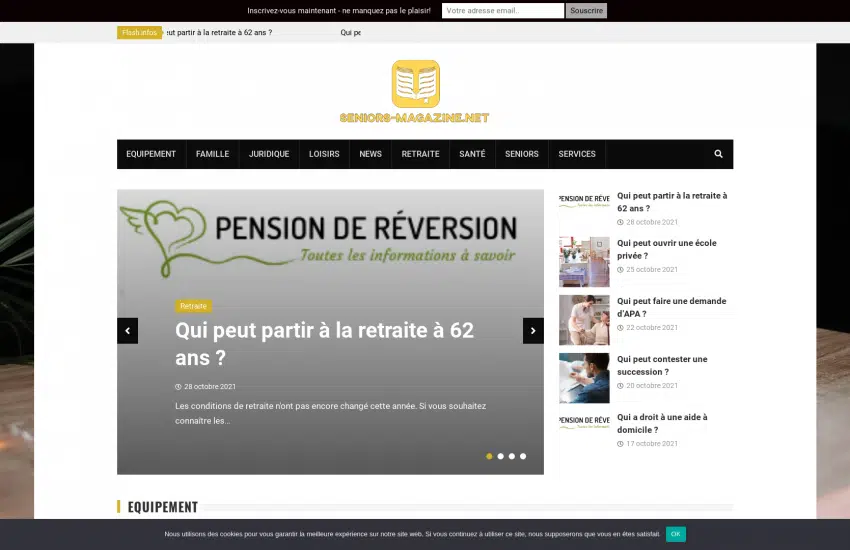Switch to the last slider dot
The height and width of the screenshot is (550, 850).
523,456
